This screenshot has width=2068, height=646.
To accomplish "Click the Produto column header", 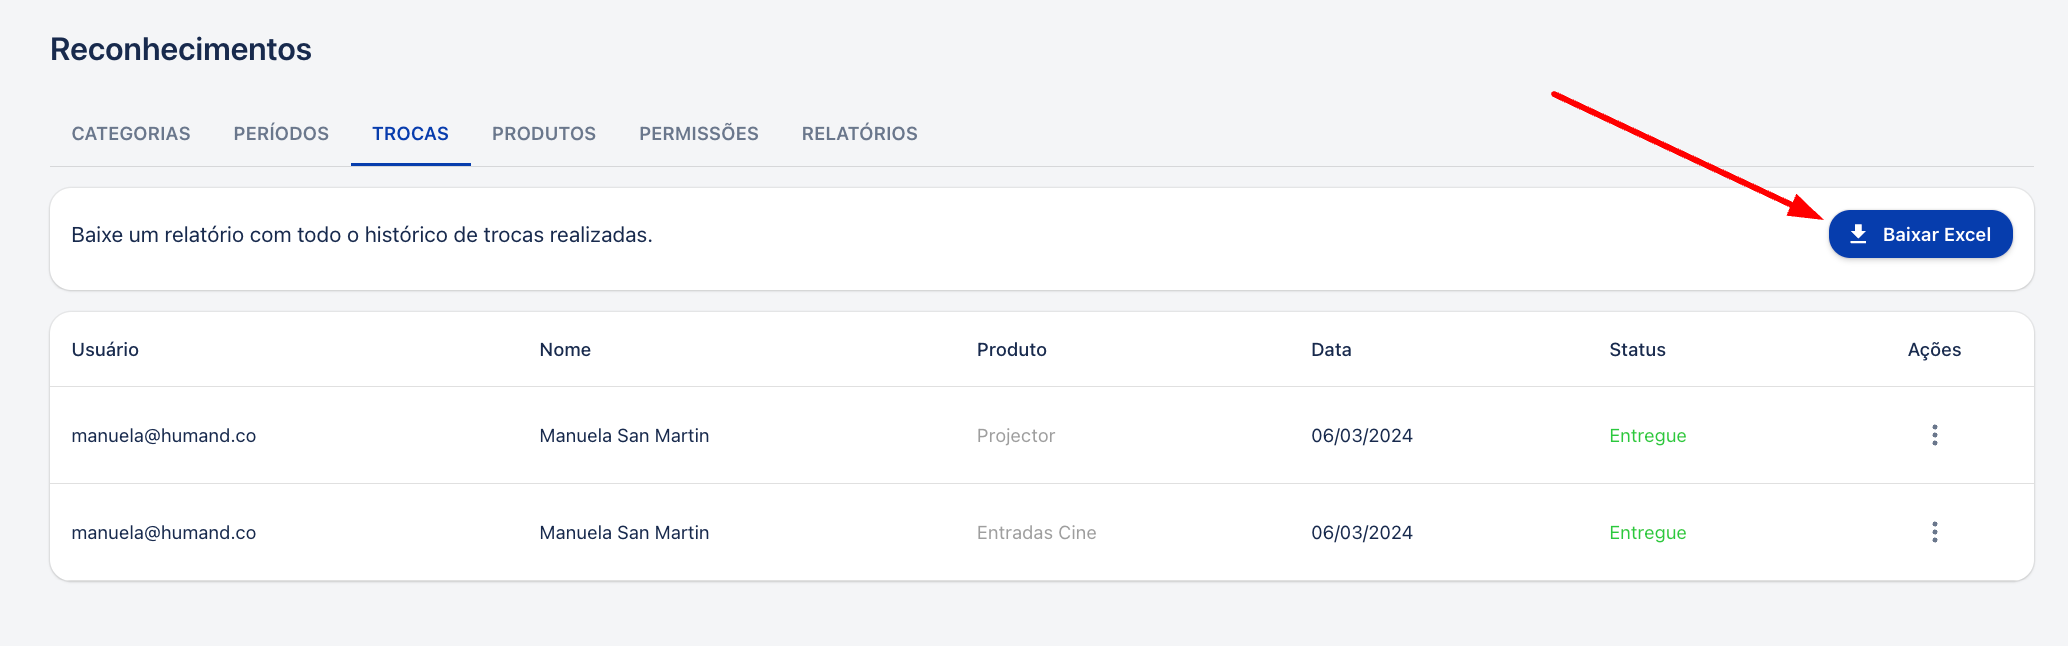I will coord(1012,350).
